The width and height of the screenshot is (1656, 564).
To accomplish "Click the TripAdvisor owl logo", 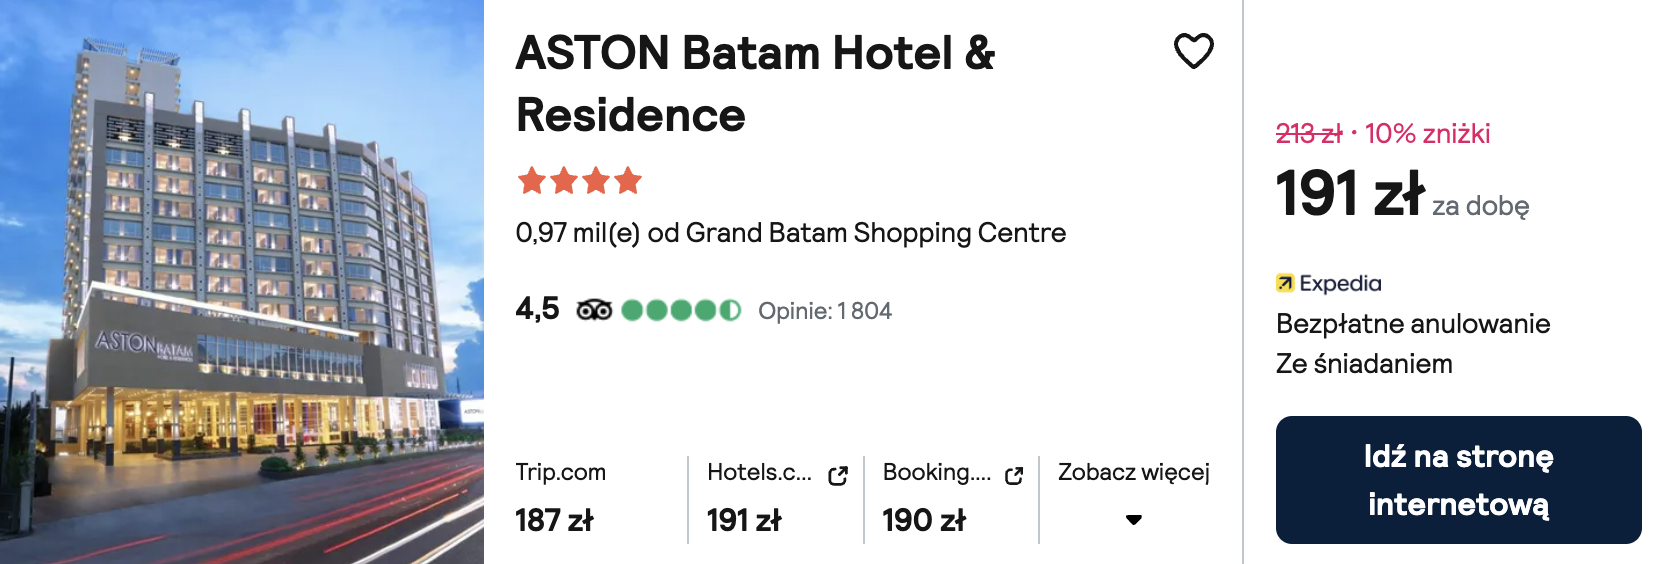I will (594, 310).
